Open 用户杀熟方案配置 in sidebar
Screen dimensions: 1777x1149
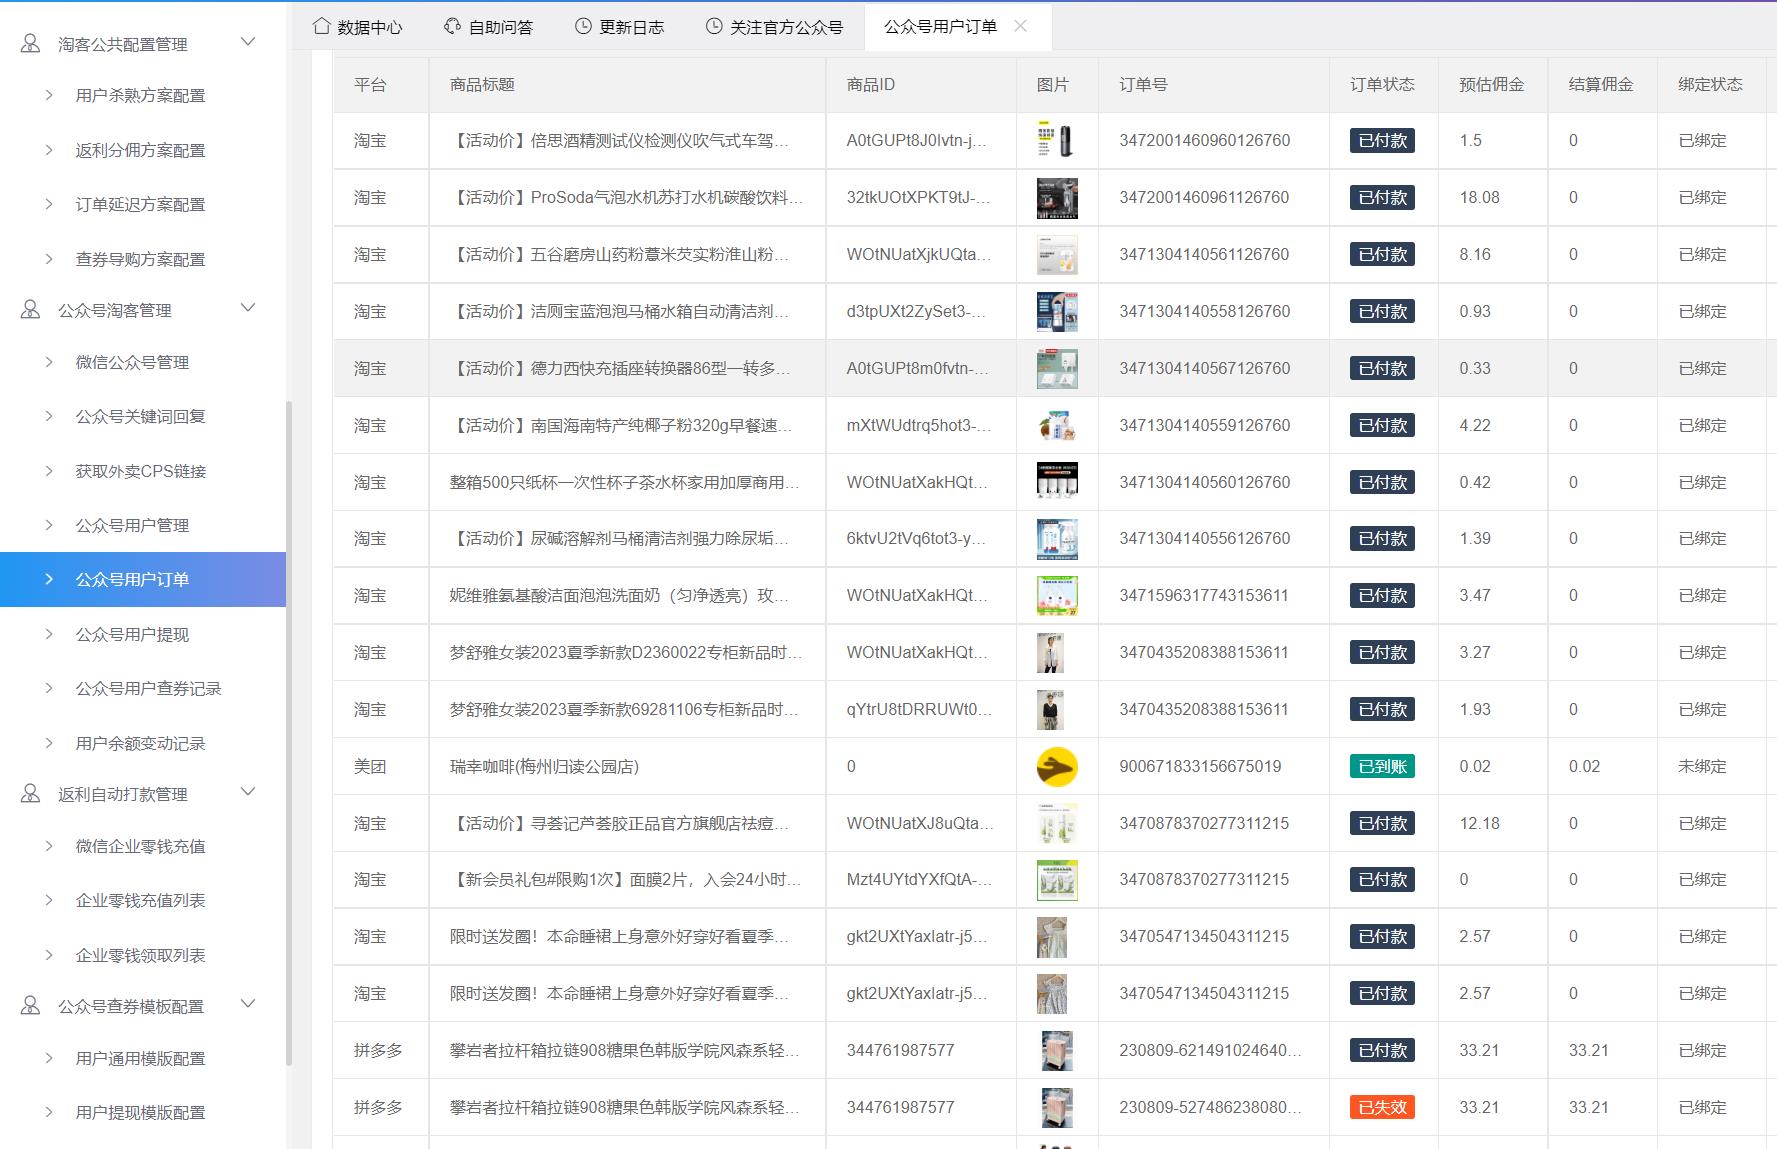pos(143,95)
